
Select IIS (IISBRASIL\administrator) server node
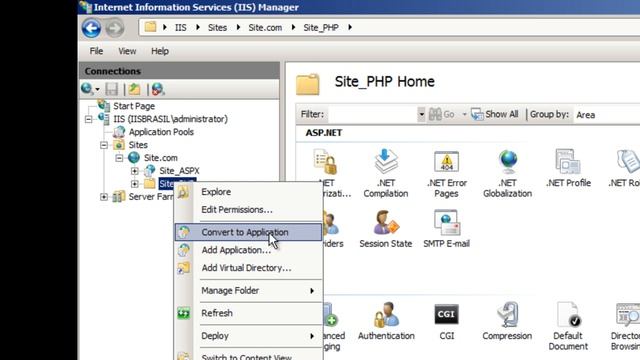point(170,119)
